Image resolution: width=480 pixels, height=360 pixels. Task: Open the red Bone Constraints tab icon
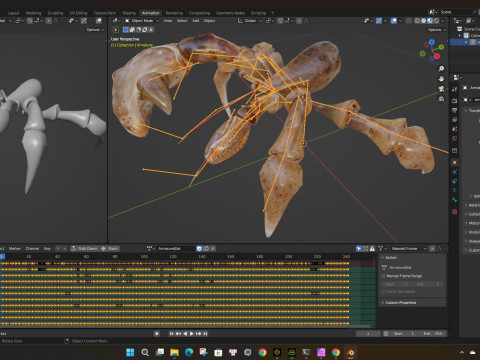pos(455,212)
